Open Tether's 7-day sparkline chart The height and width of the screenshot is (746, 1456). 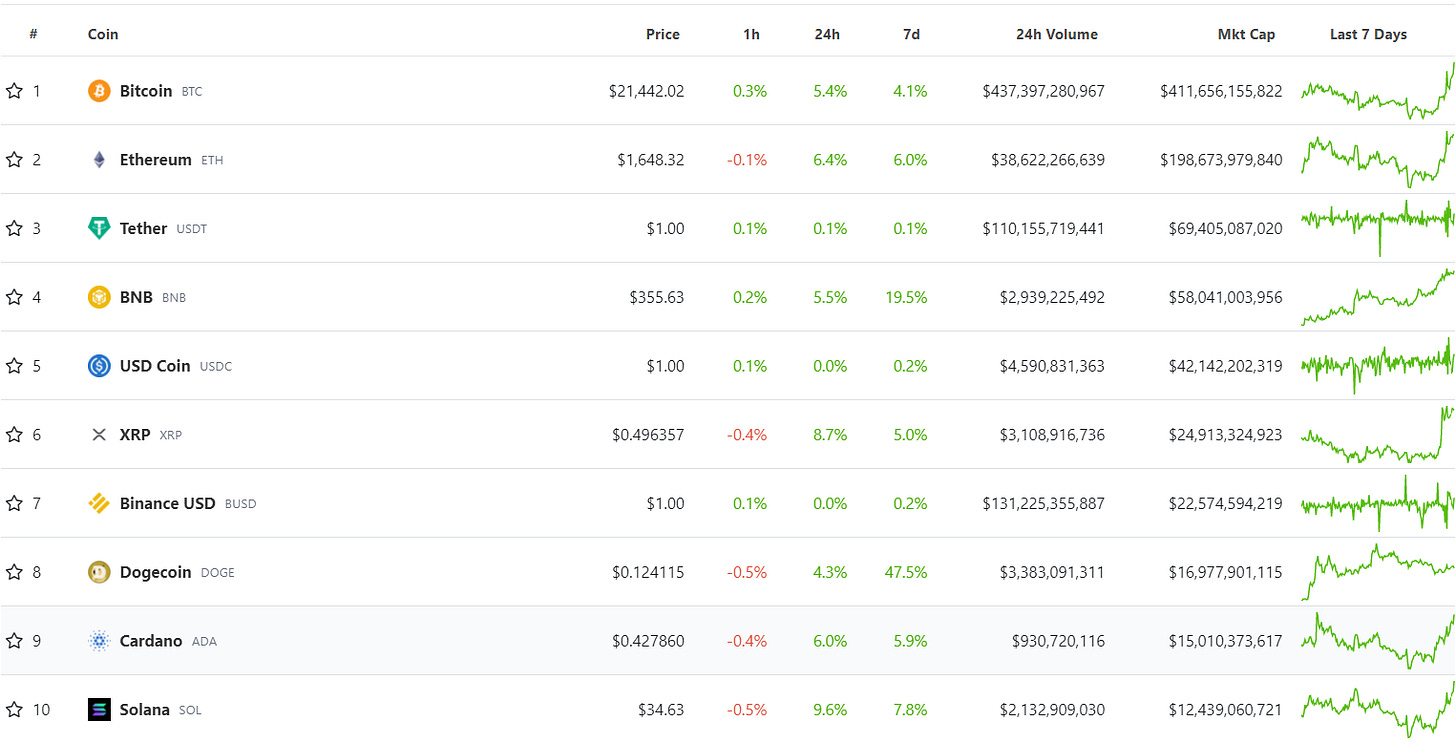point(1378,228)
